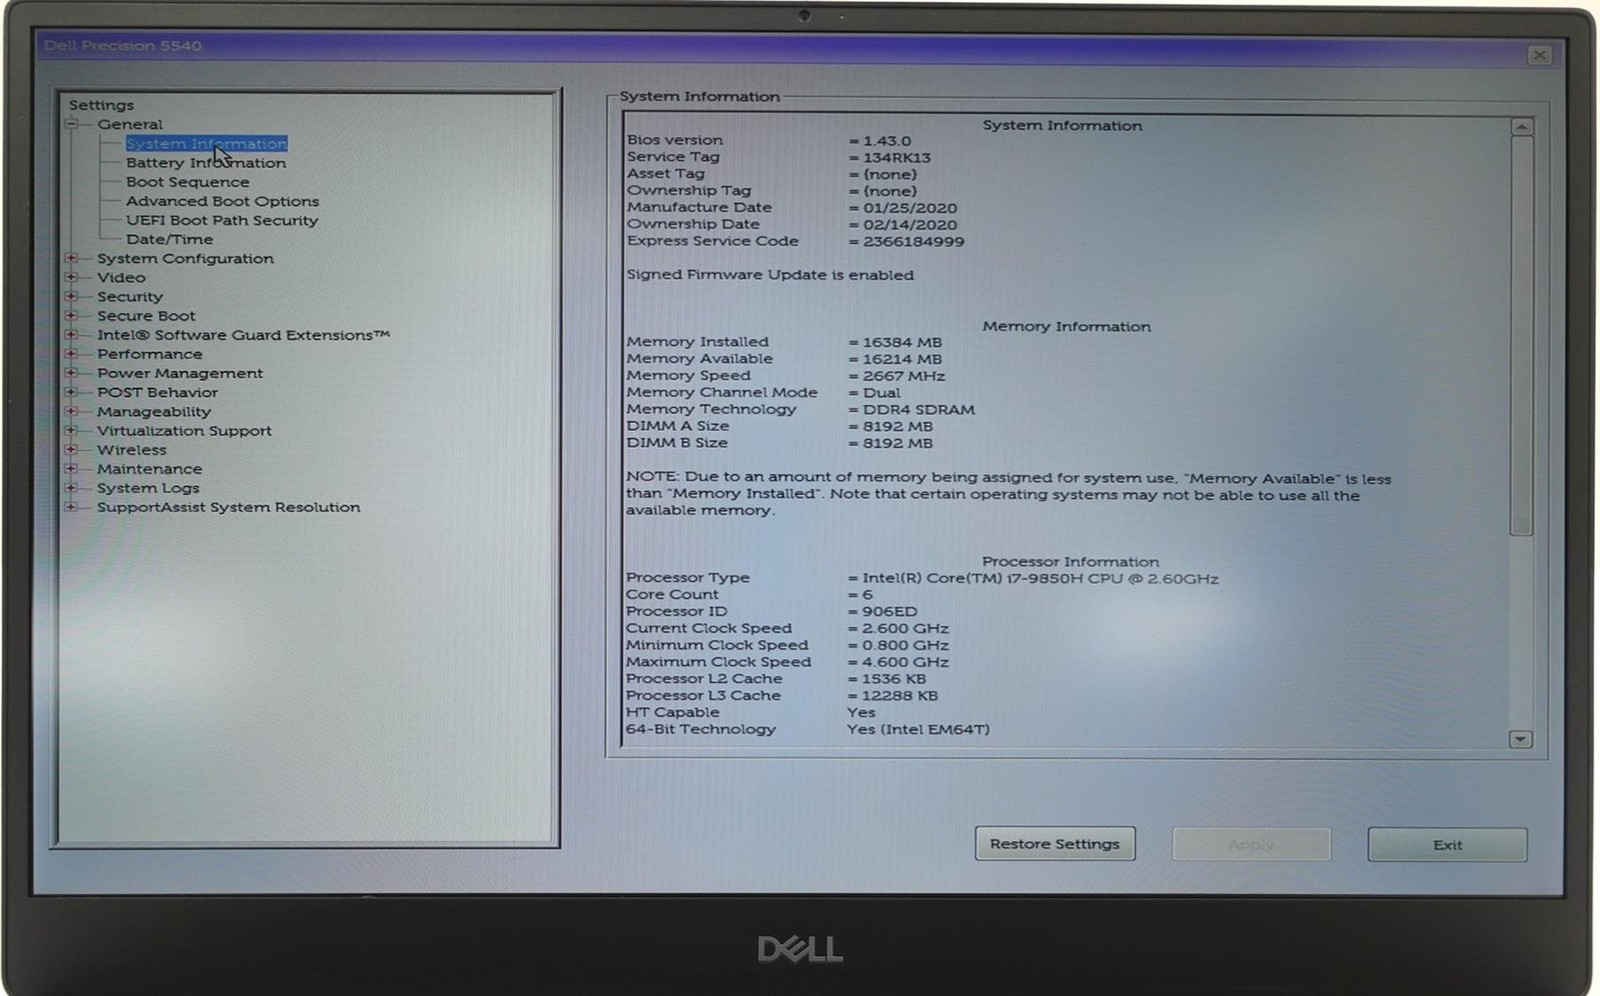Expand the Secure Boot node
Image resolution: width=1600 pixels, height=996 pixels.
click(71, 315)
